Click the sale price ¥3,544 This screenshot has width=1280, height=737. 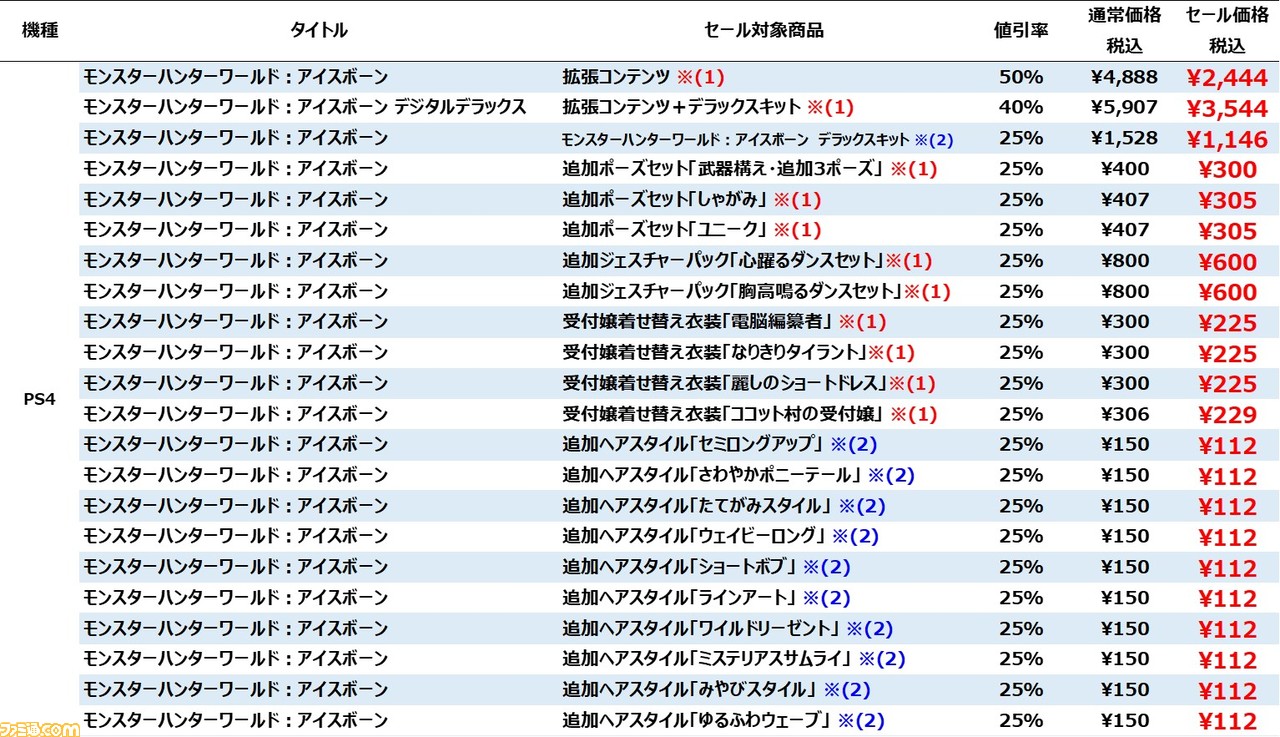click(1227, 108)
